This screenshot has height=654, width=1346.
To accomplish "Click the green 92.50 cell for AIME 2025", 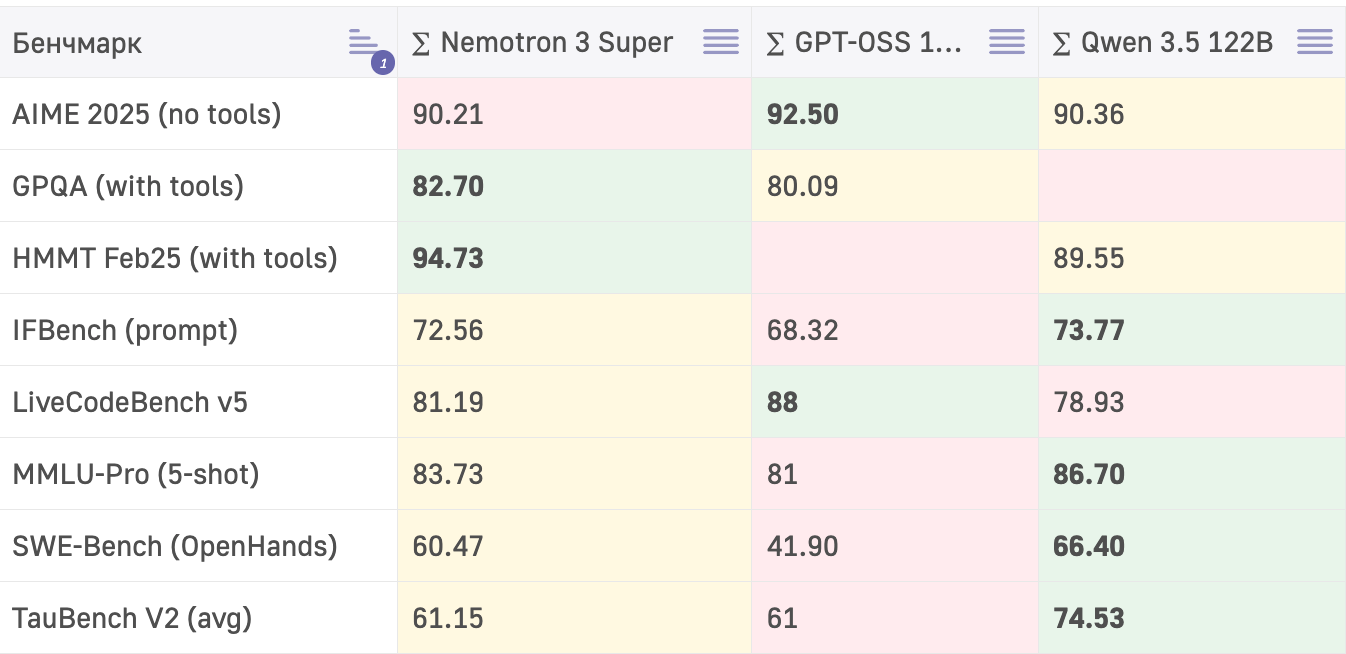I will (x=803, y=114).
